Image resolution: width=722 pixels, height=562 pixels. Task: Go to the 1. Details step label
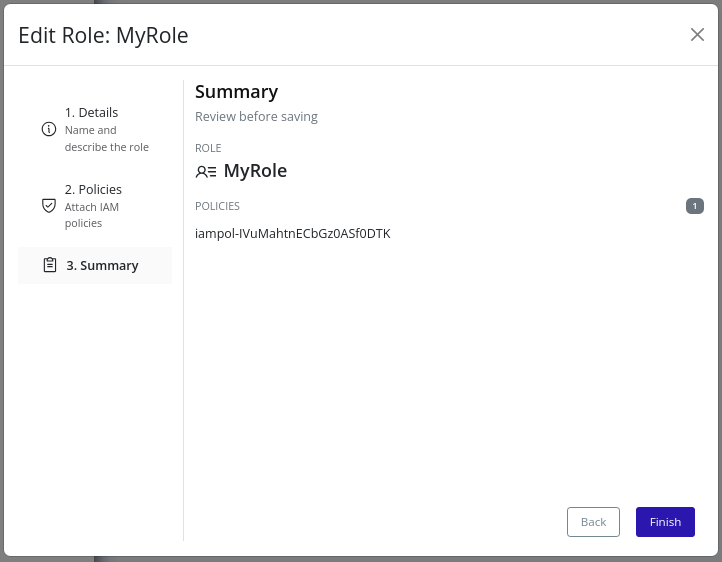[x=92, y=113]
